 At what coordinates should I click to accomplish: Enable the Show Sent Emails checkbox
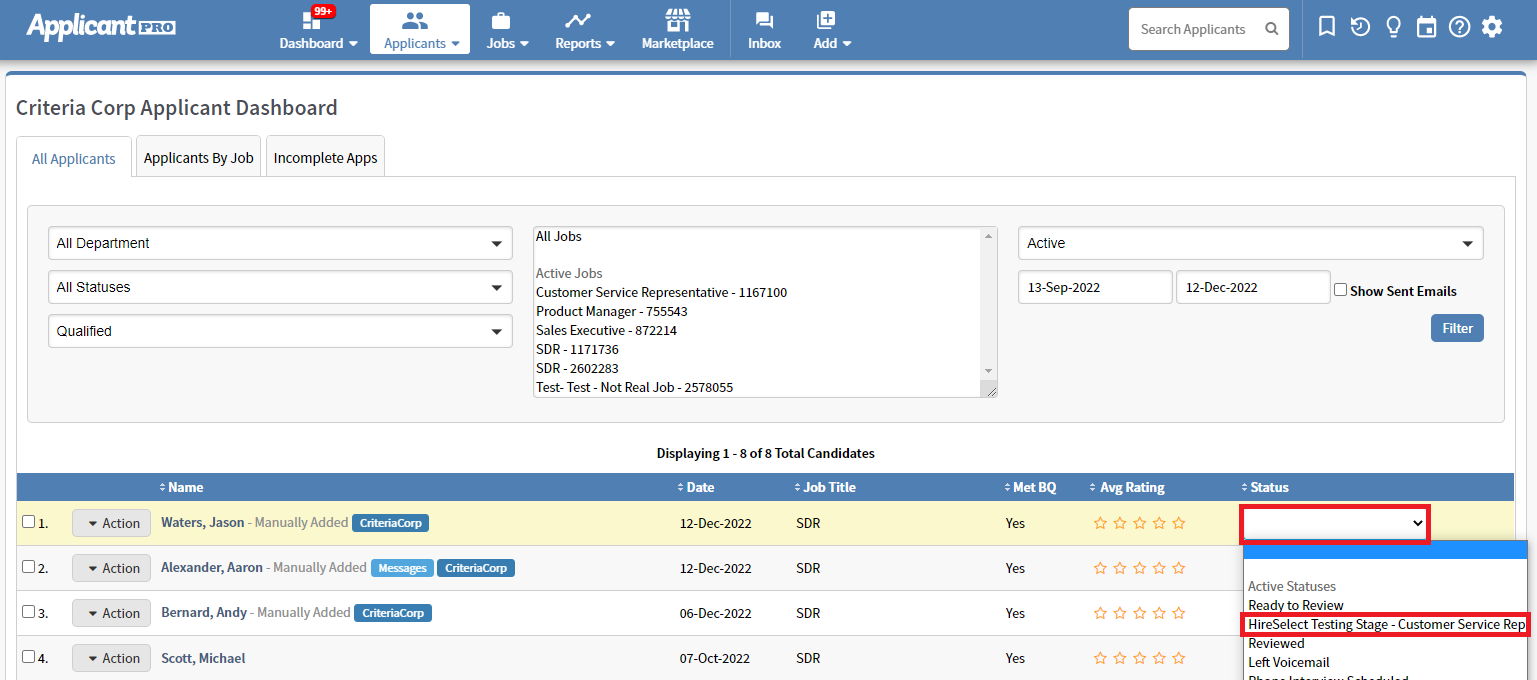coord(1341,290)
